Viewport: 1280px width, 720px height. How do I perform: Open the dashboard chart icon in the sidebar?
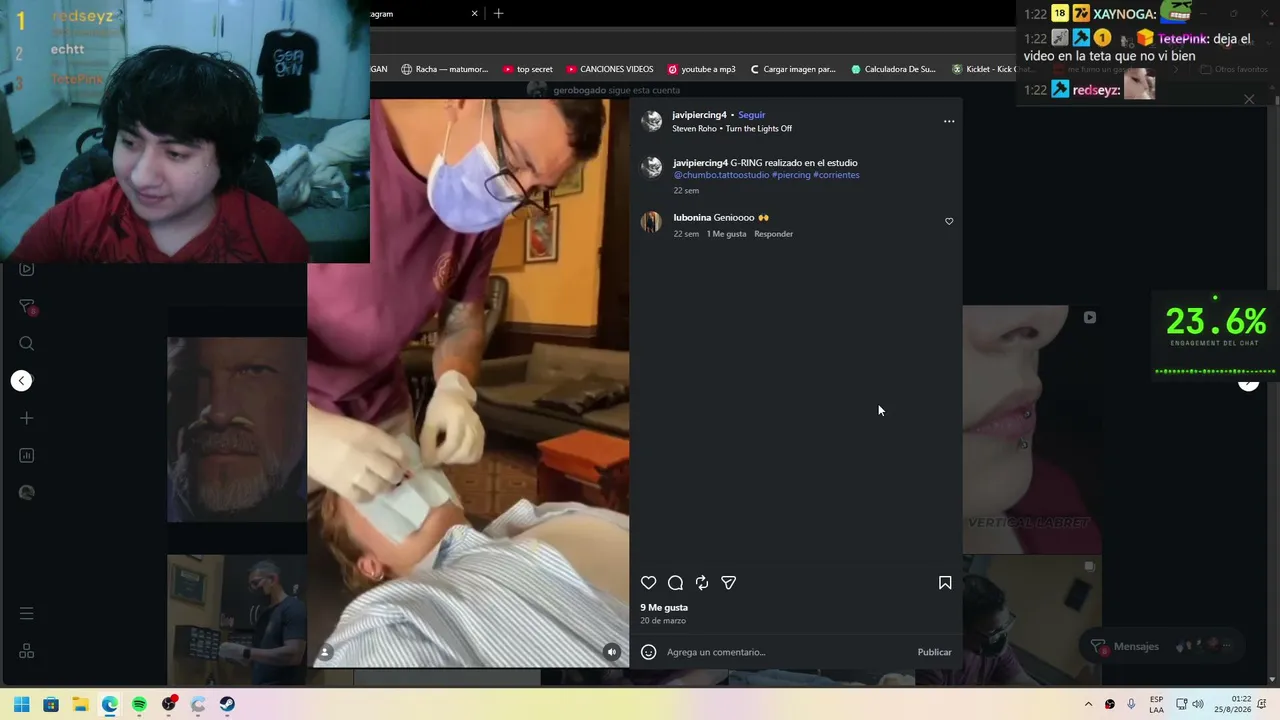coord(27,455)
